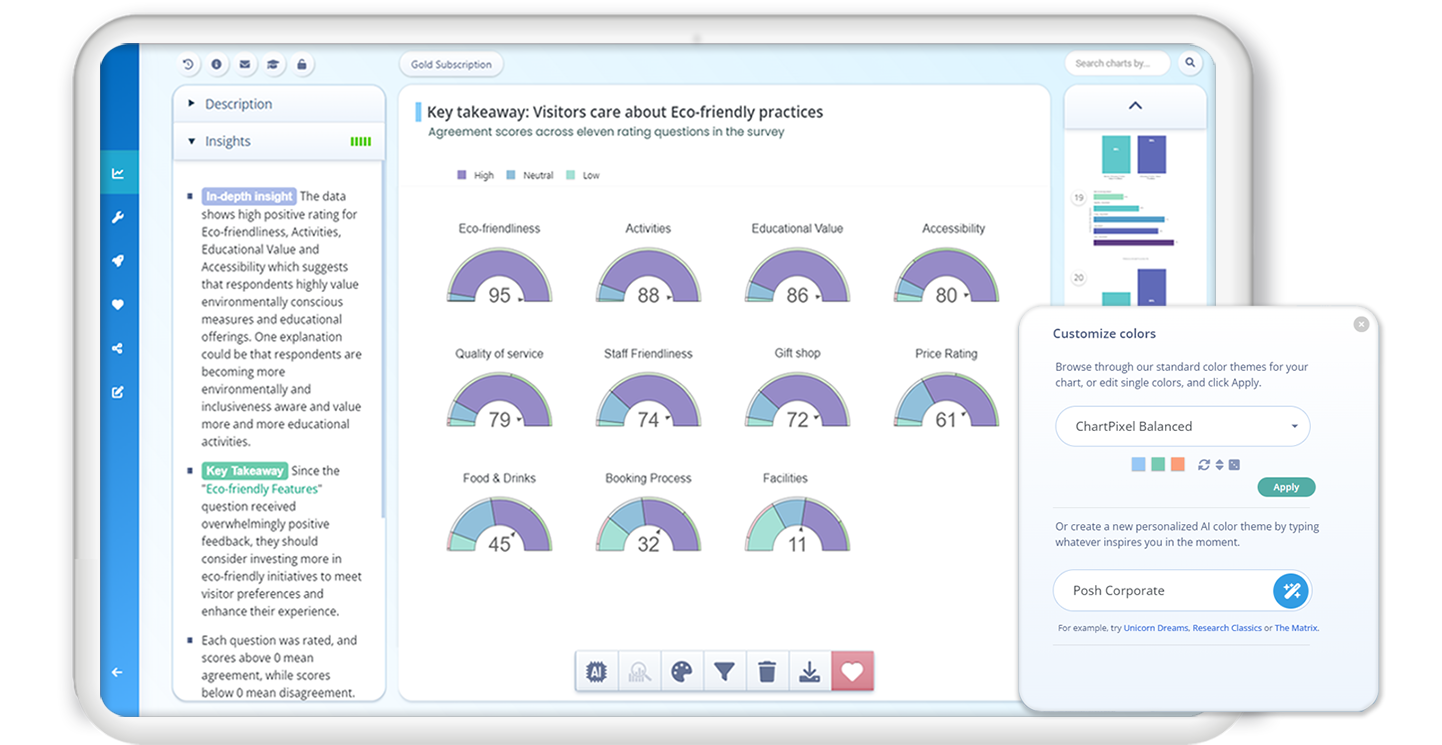1442x745 pixels.
Task: Select the wrench tool in the left sidebar
Action: (x=119, y=216)
